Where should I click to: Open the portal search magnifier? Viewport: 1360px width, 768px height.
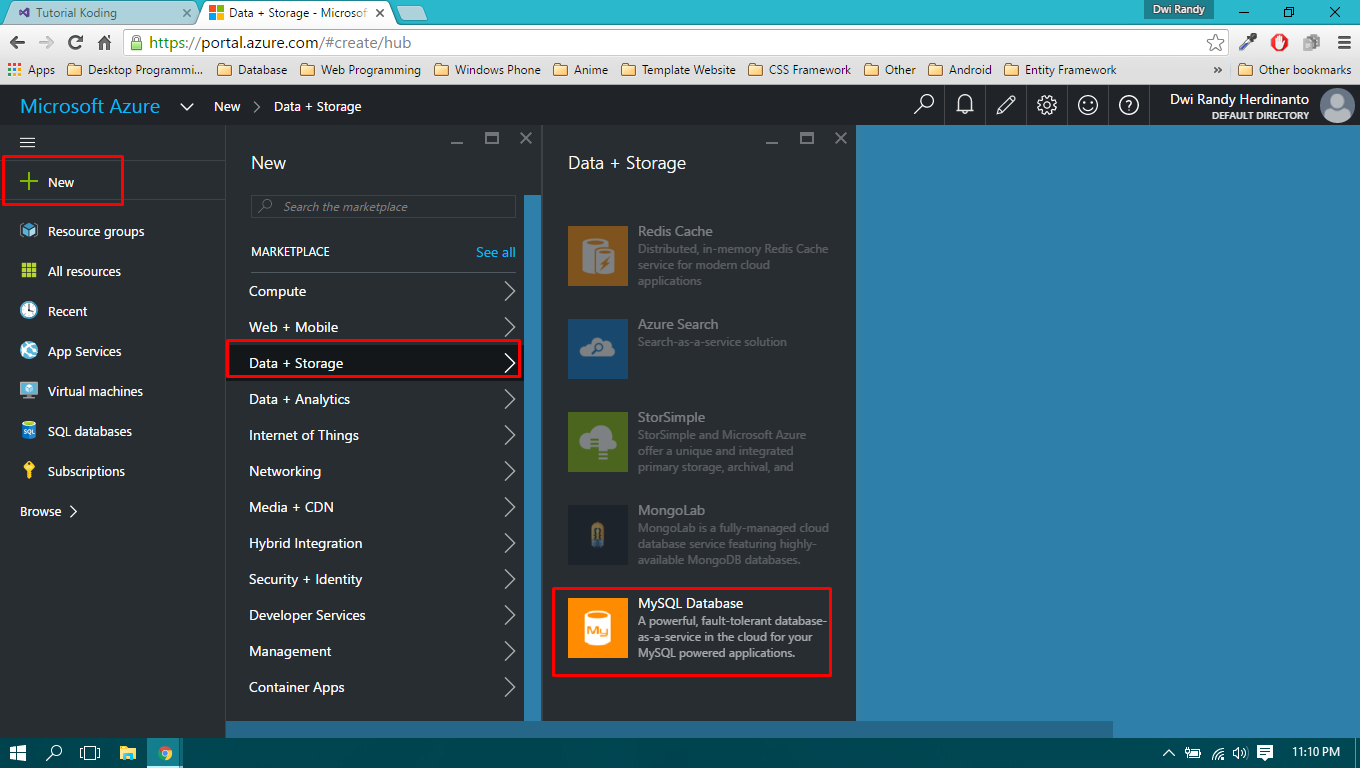[923, 105]
